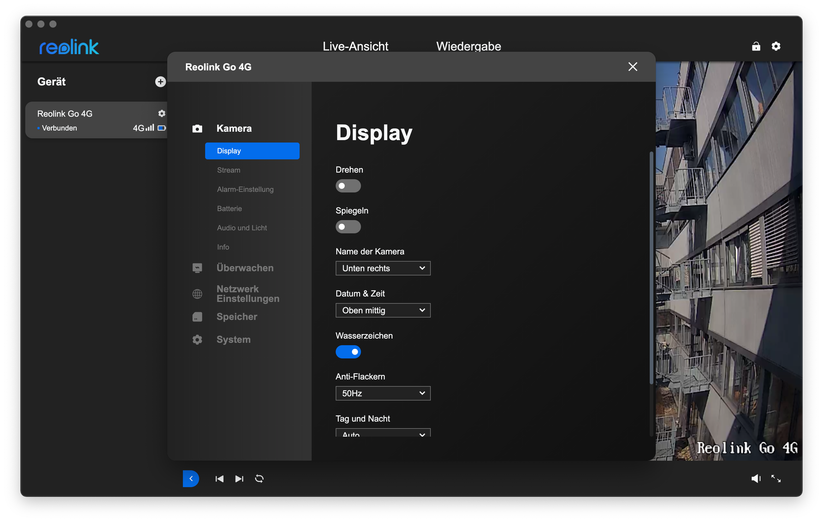Expand System settings section
This screenshot has width=823, height=522.
pyautogui.click(x=234, y=340)
